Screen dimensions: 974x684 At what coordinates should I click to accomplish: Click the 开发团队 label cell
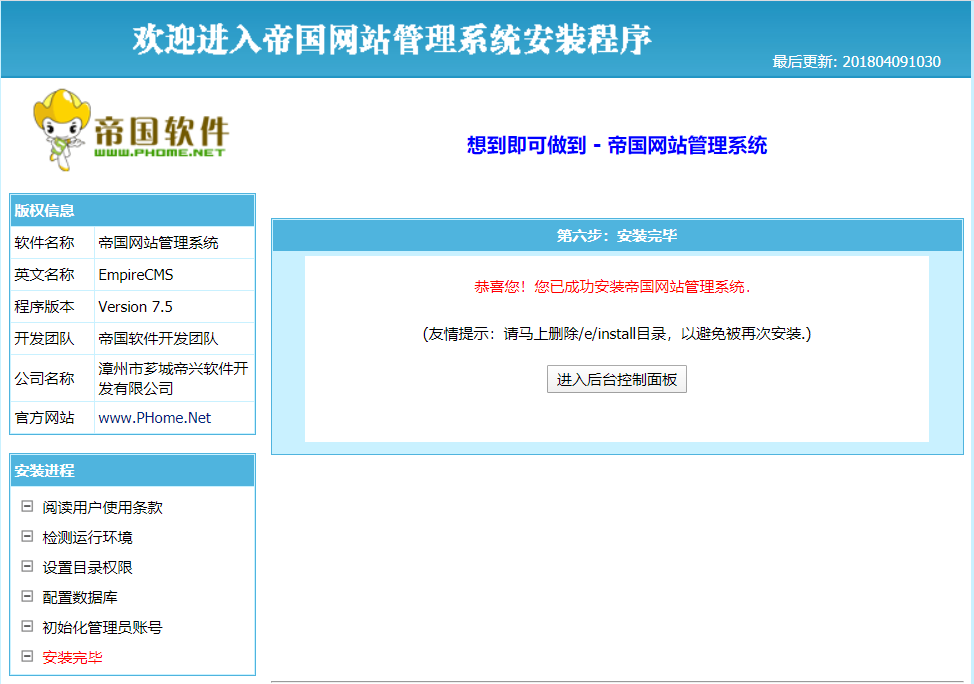(52, 339)
